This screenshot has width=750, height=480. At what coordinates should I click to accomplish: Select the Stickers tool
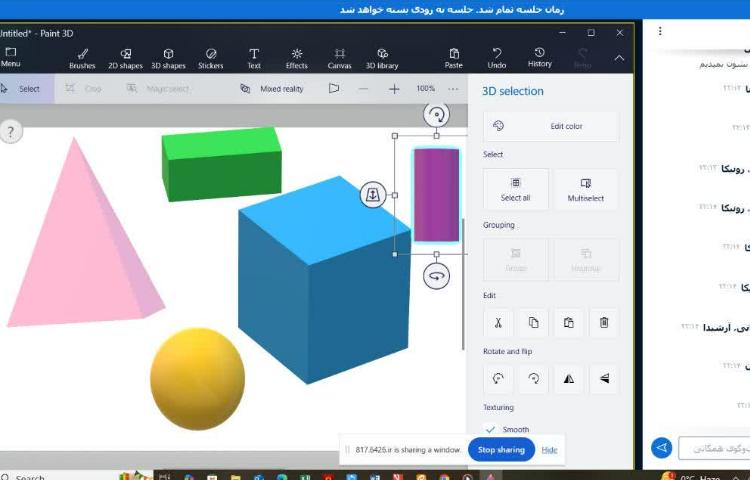click(211, 58)
